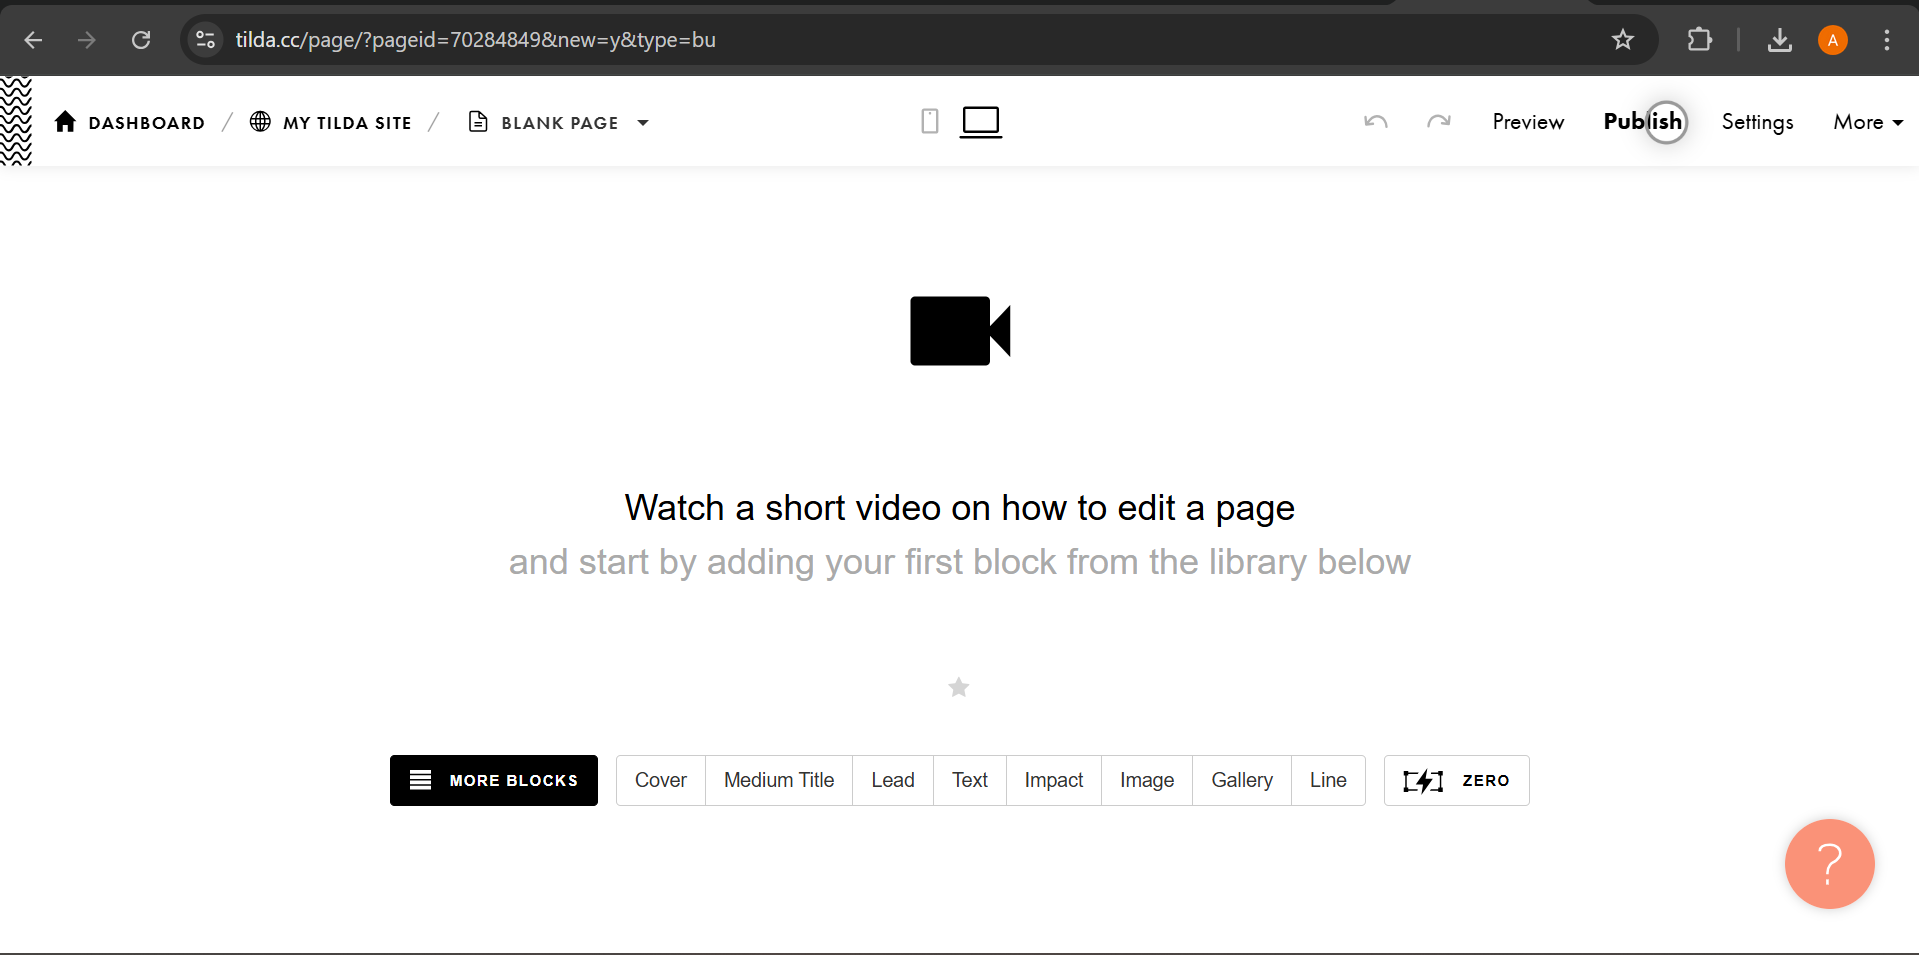Open the orange profile avatar
The image size is (1919, 955).
pyautogui.click(x=1833, y=40)
